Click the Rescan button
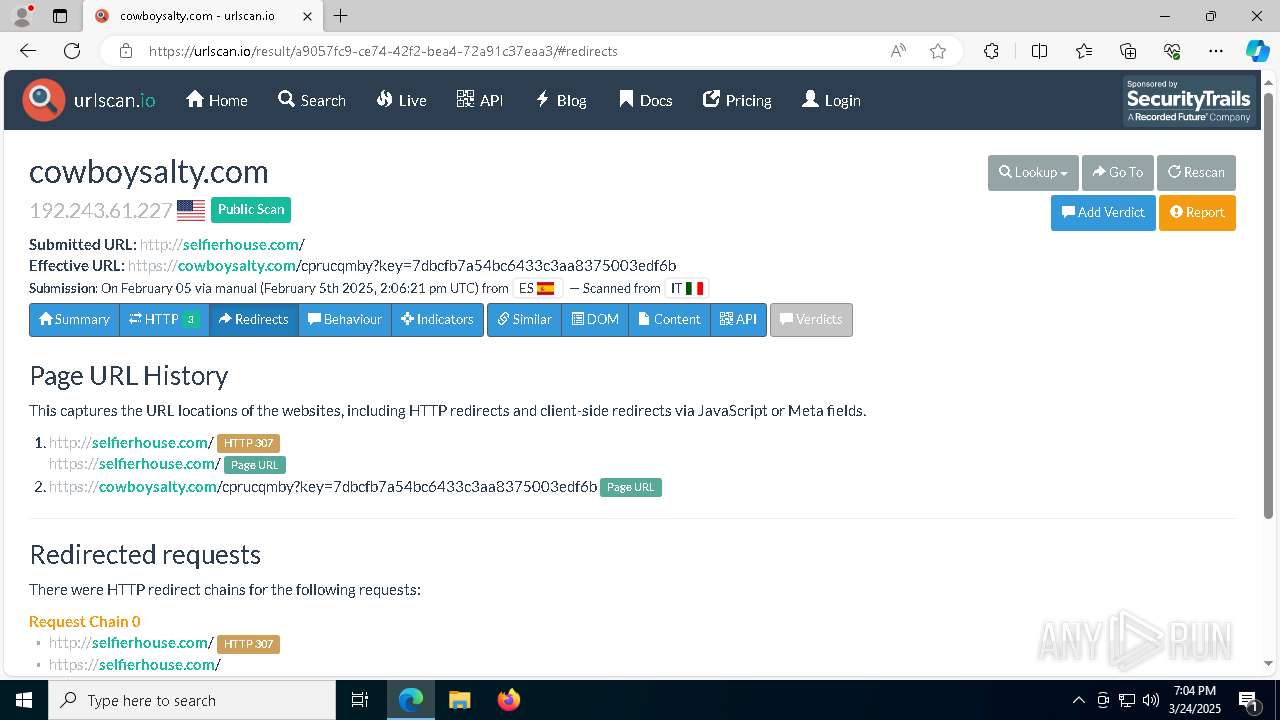Screen dimensions: 1280x720 pos(1196,172)
